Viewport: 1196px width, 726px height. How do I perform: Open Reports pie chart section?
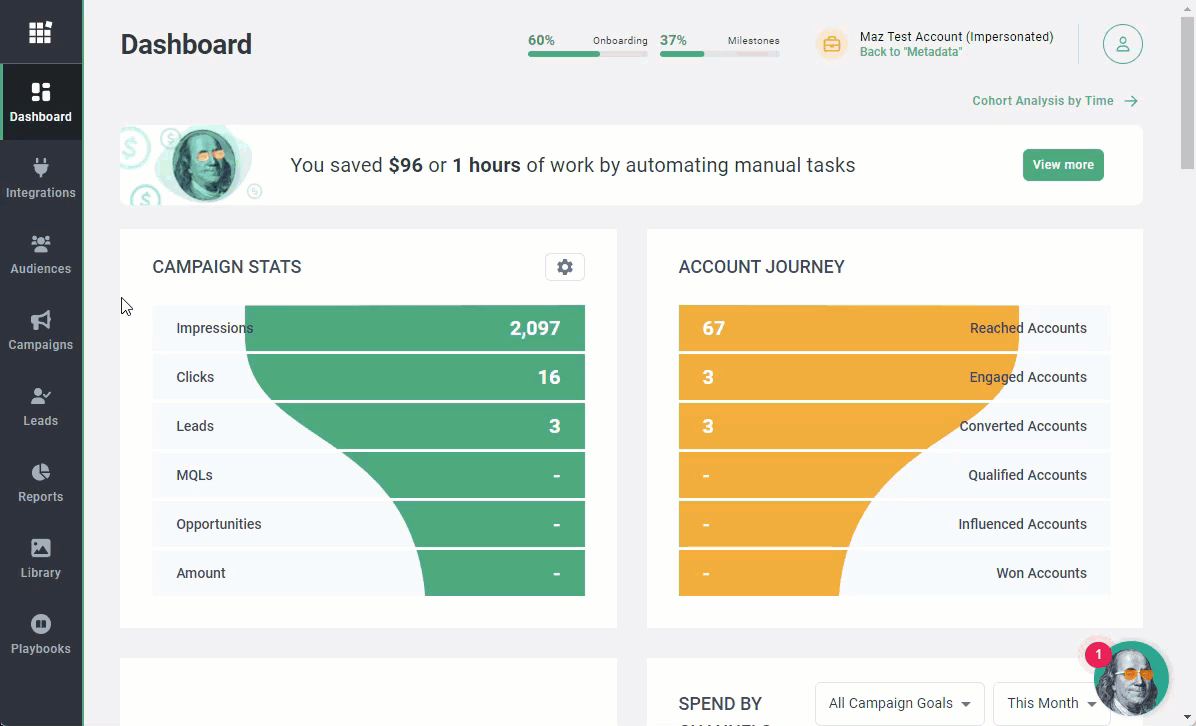(x=41, y=482)
